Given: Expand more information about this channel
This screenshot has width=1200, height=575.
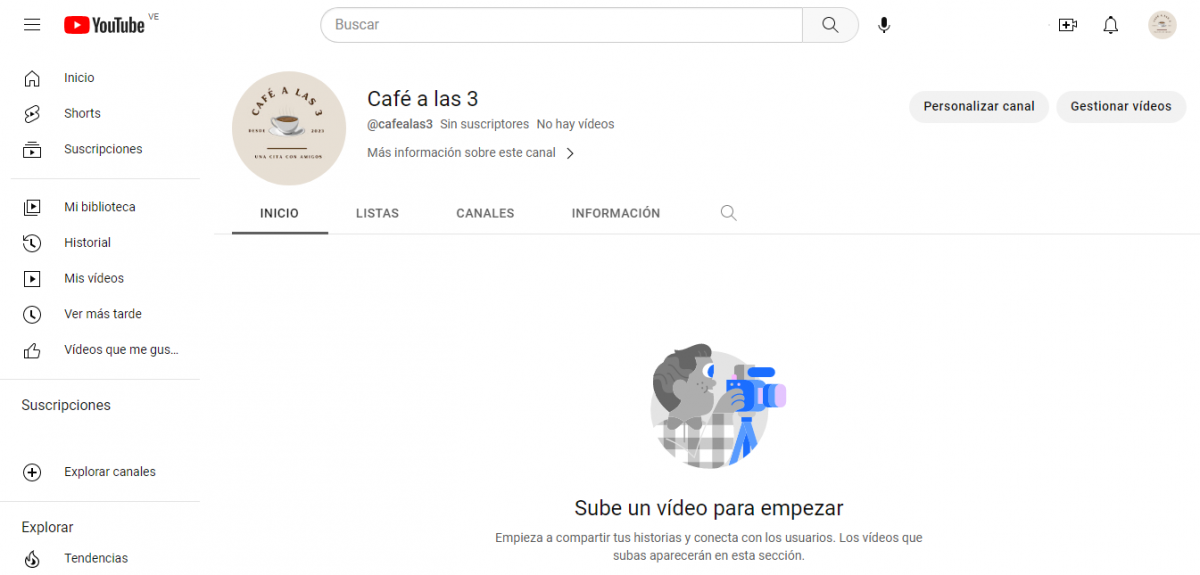Looking at the screenshot, I should tap(471, 153).
